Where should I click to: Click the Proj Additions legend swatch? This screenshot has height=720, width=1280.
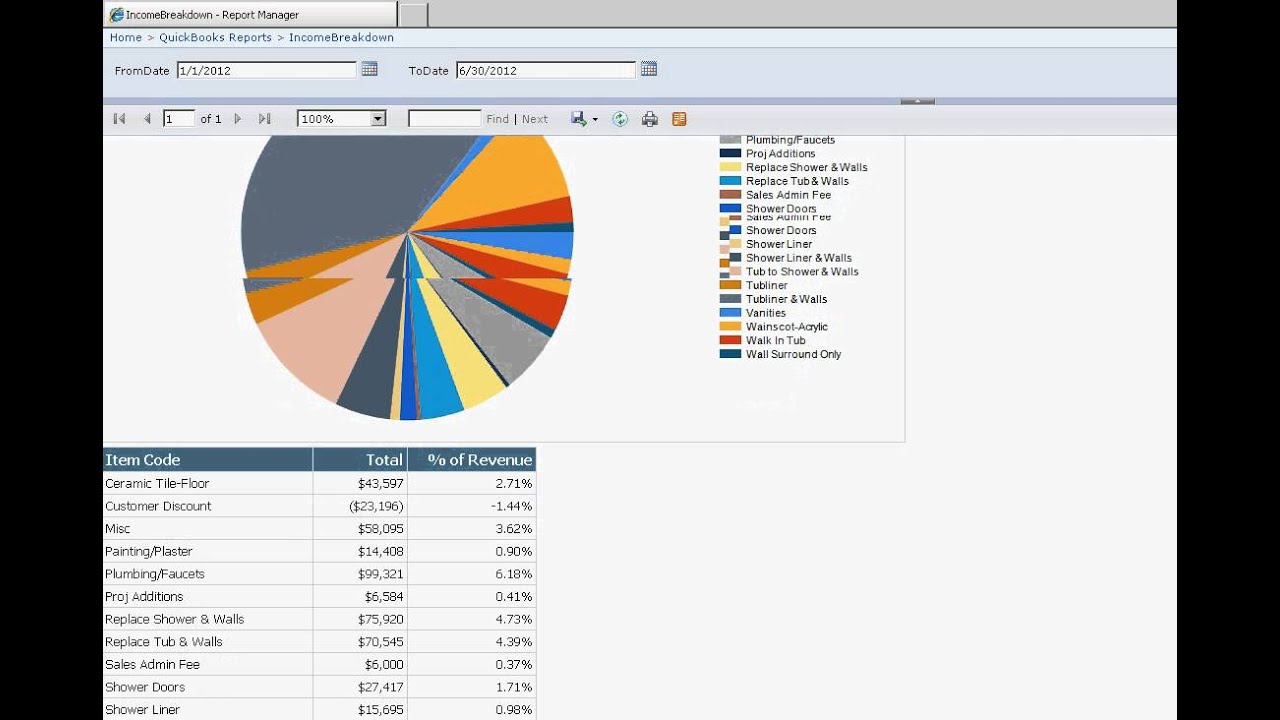(730, 154)
